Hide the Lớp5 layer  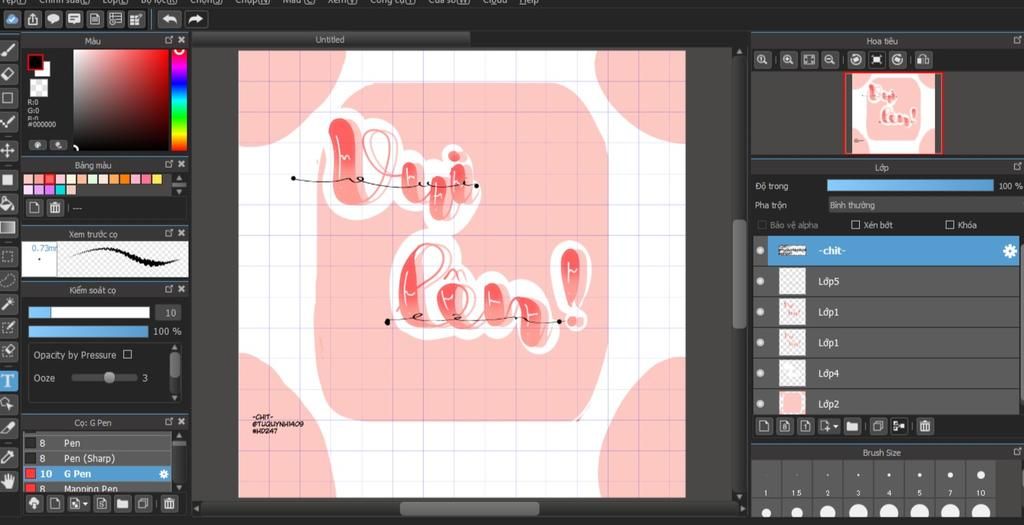pos(760,281)
